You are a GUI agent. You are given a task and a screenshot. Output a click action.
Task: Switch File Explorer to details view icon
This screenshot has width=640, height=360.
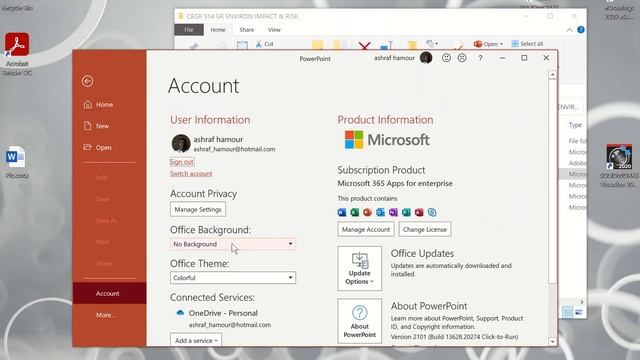point(568,312)
